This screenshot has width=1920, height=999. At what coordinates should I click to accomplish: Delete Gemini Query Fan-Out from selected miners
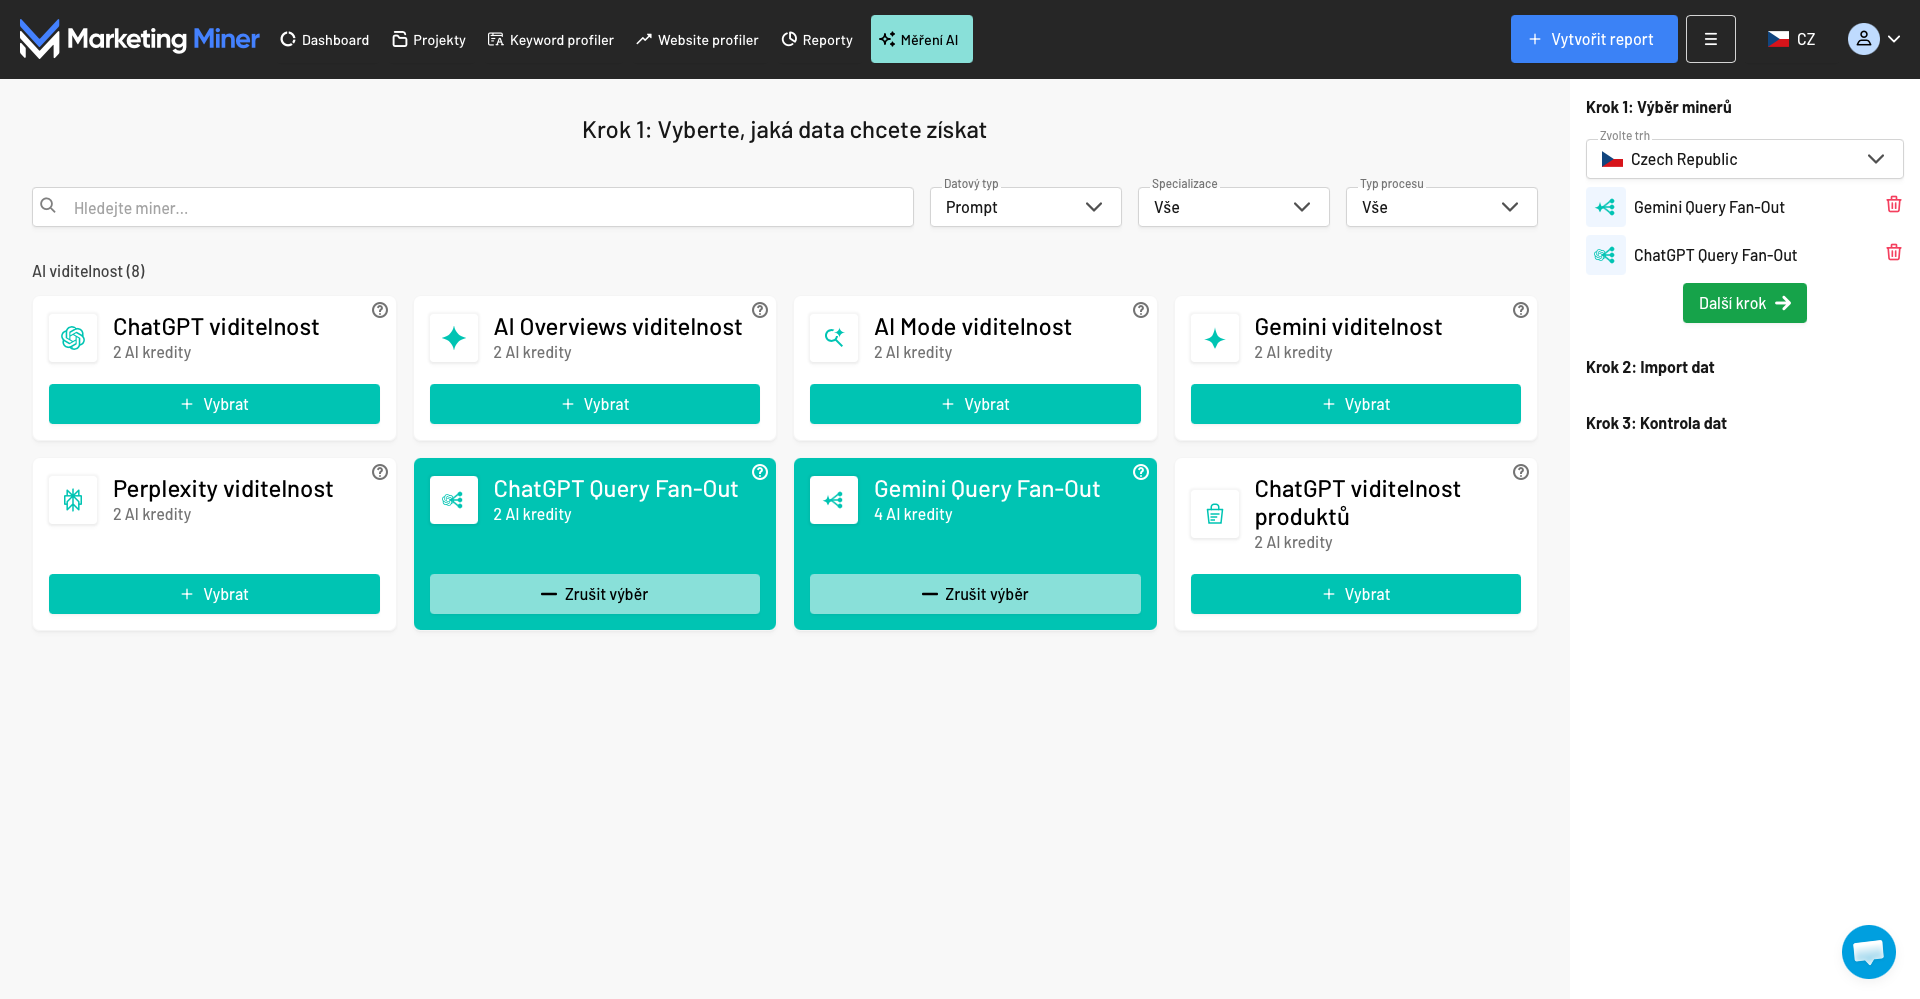(x=1893, y=205)
